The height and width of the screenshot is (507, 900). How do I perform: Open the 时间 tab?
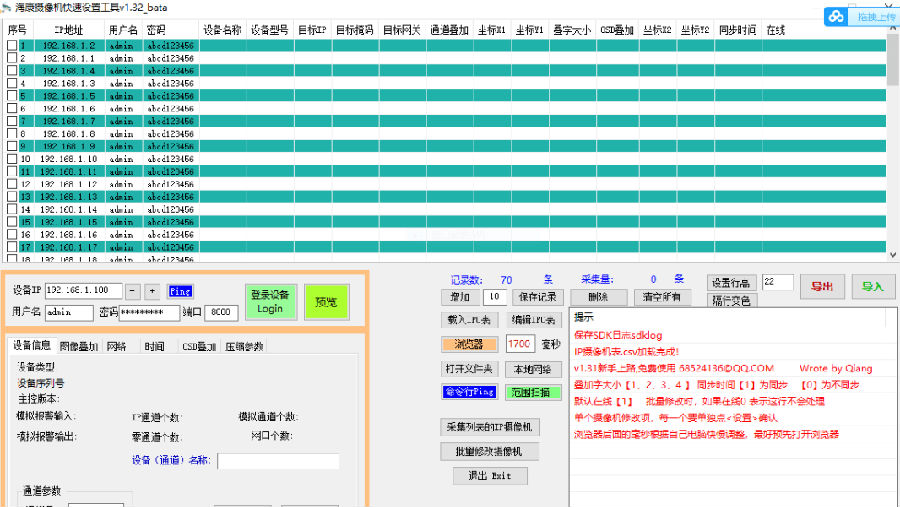153,346
